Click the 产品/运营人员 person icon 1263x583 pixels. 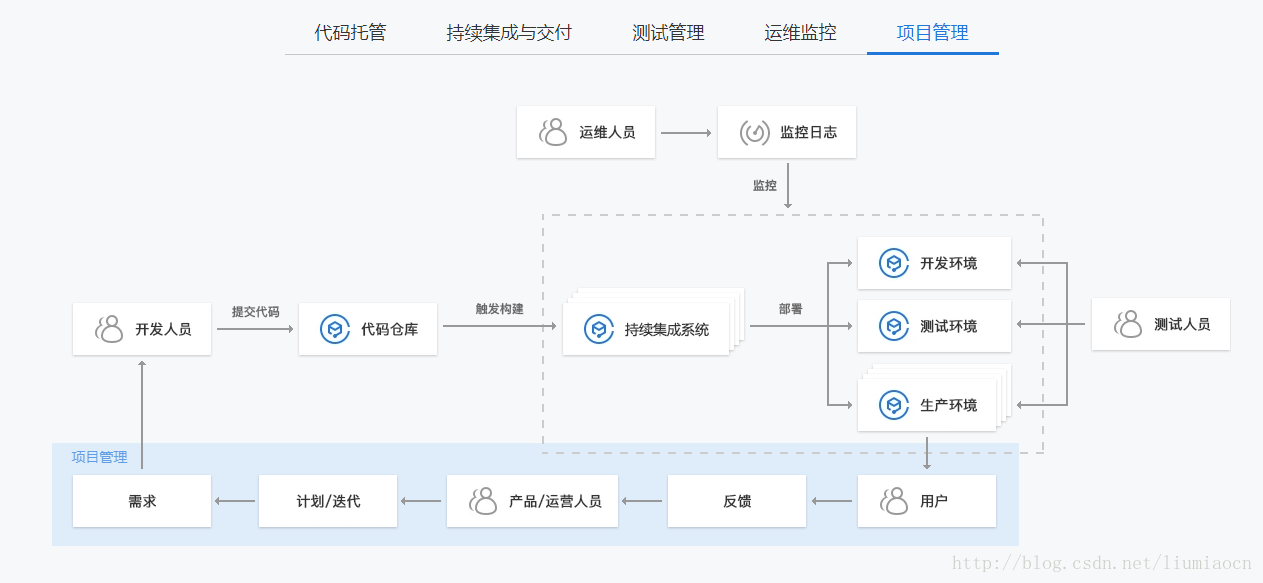(x=484, y=500)
